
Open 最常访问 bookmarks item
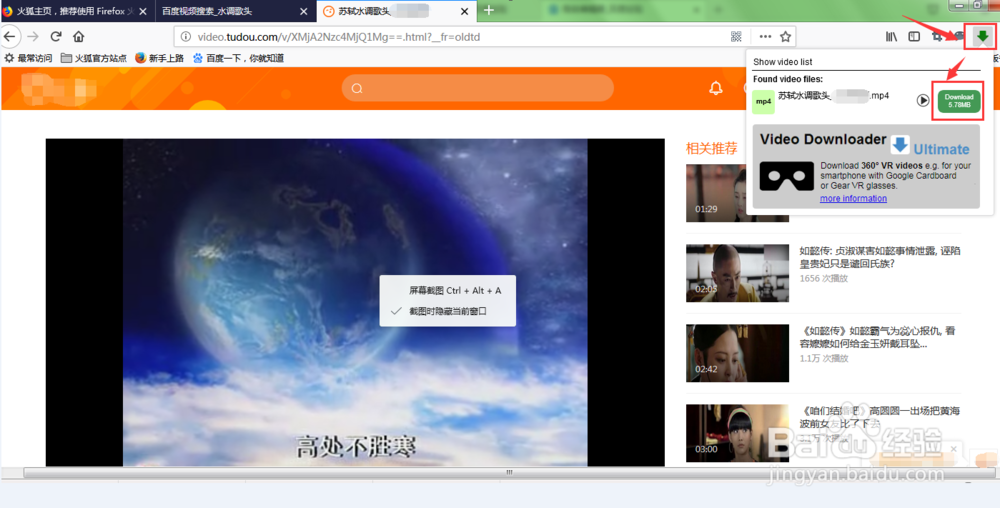point(29,58)
